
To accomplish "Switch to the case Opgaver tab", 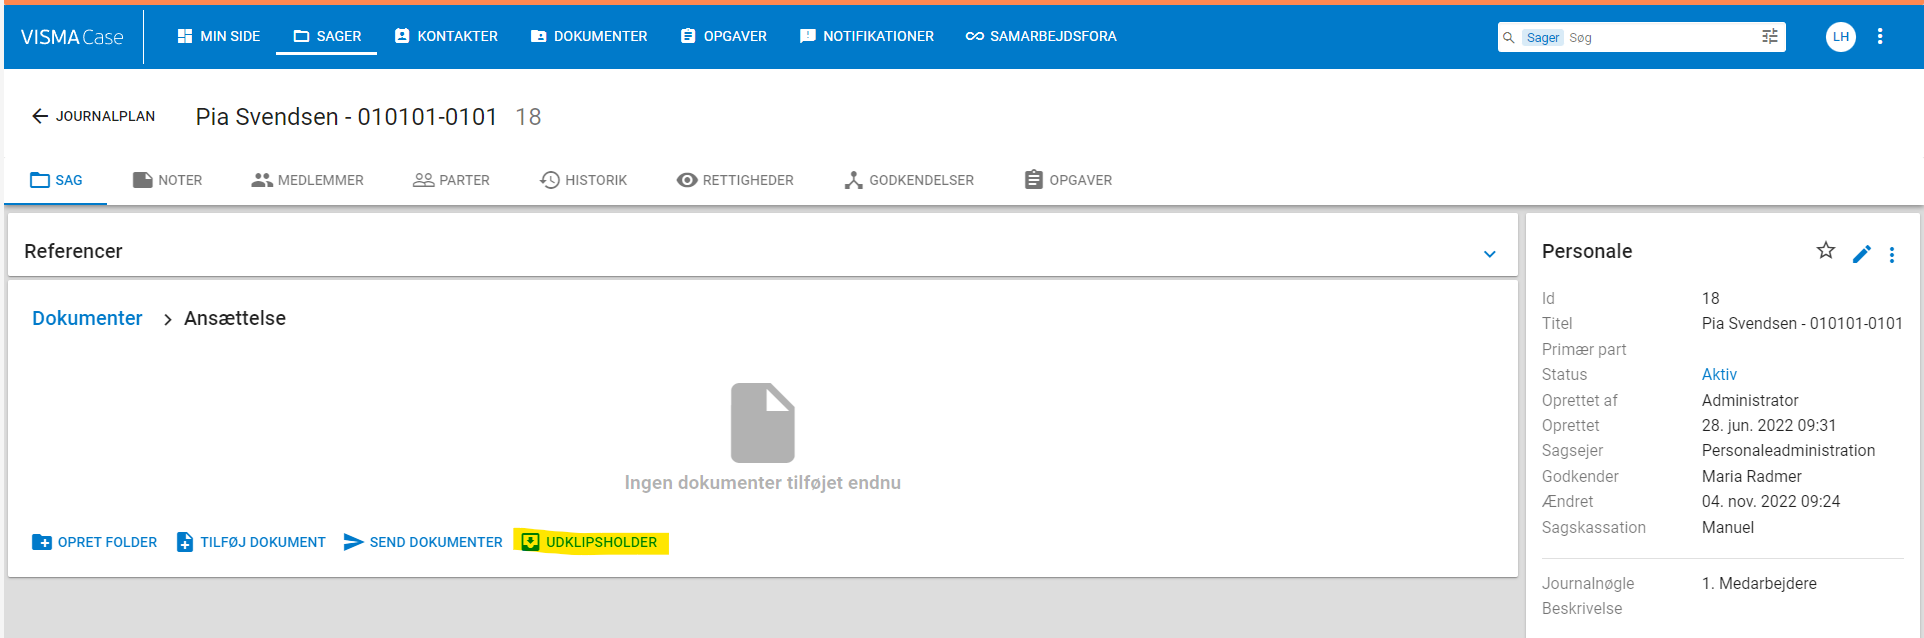I will tap(1068, 180).
